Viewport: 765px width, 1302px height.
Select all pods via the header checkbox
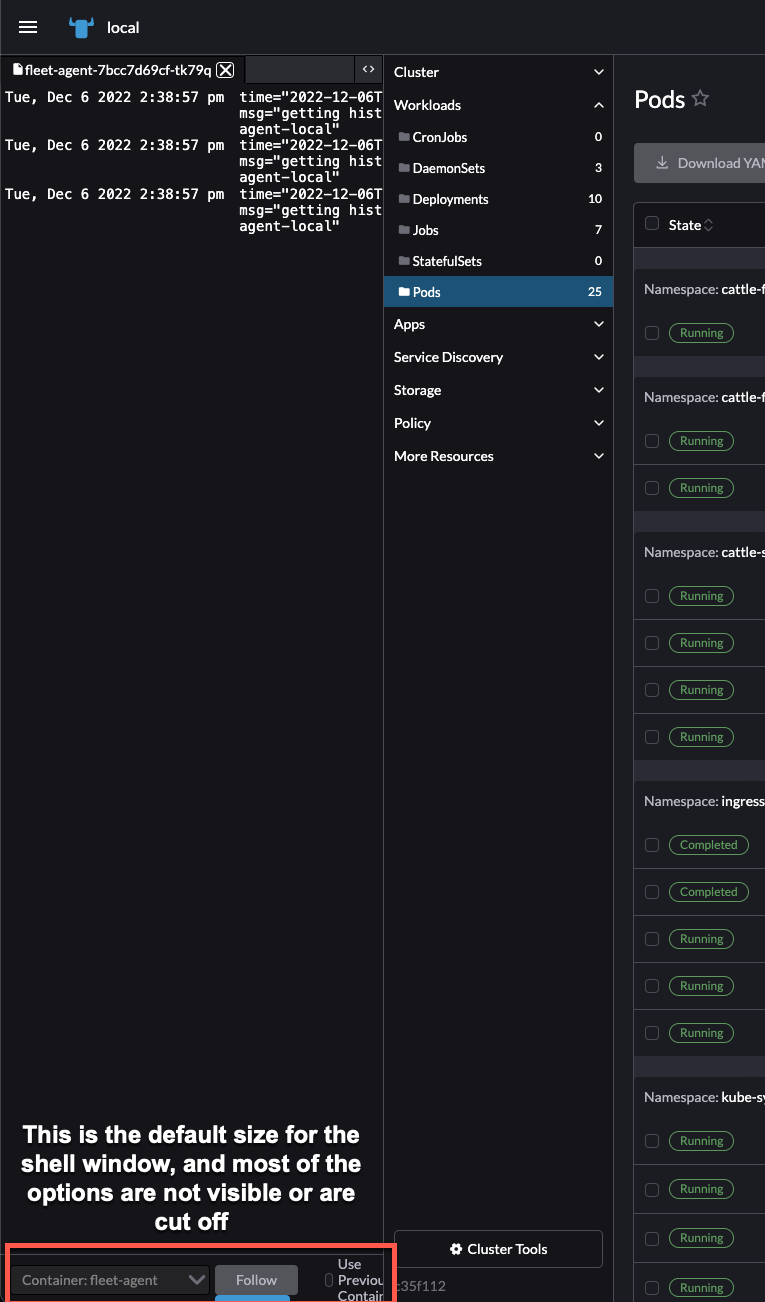pos(652,225)
